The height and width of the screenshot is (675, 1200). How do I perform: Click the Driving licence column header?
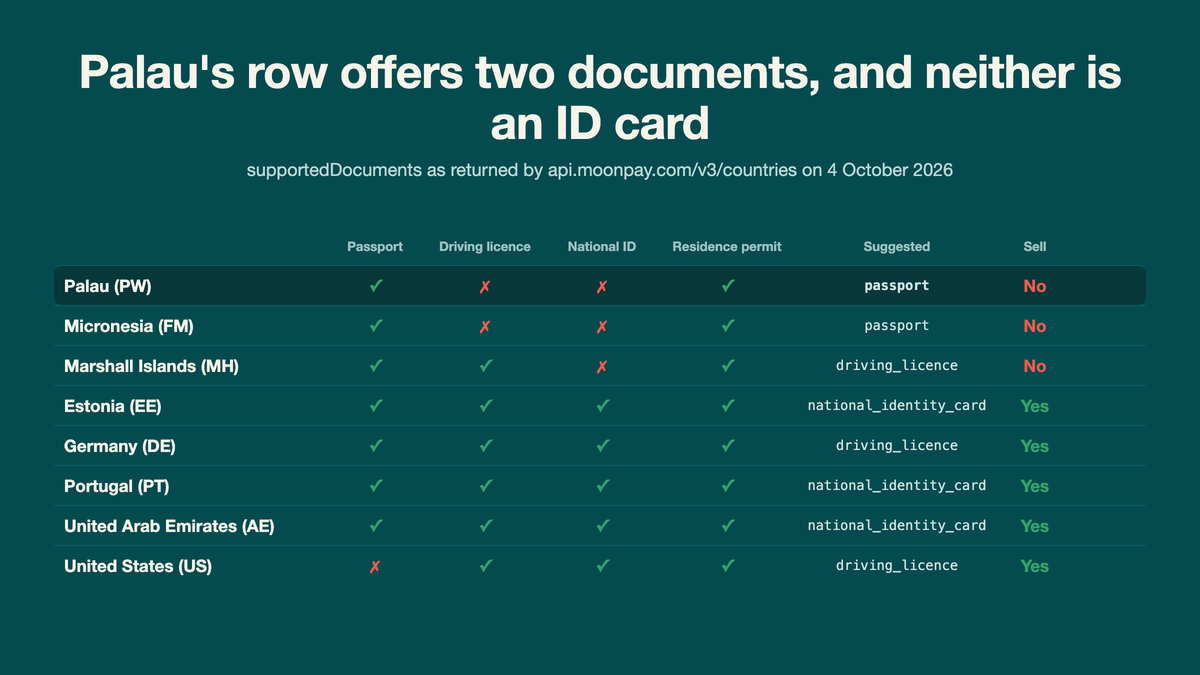tap(485, 246)
